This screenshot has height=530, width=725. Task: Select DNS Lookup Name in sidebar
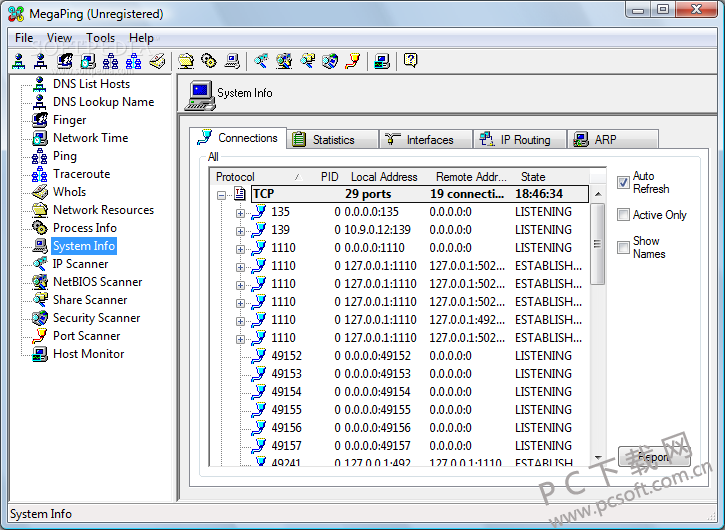point(103,102)
